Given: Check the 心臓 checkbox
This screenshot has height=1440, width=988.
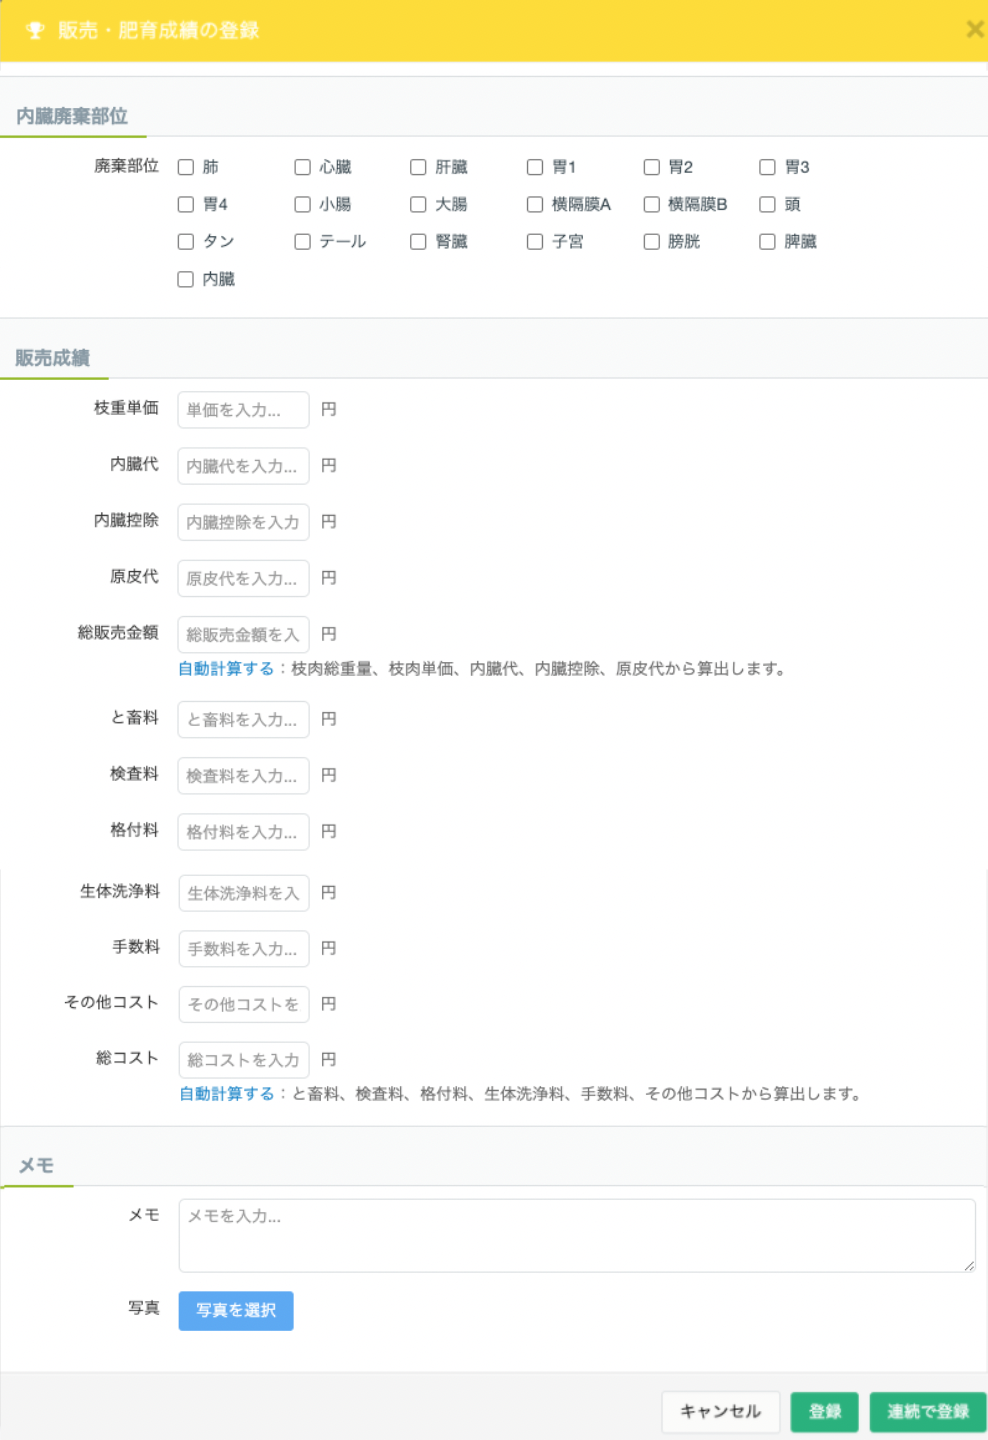Looking at the screenshot, I should click(302, 167).
